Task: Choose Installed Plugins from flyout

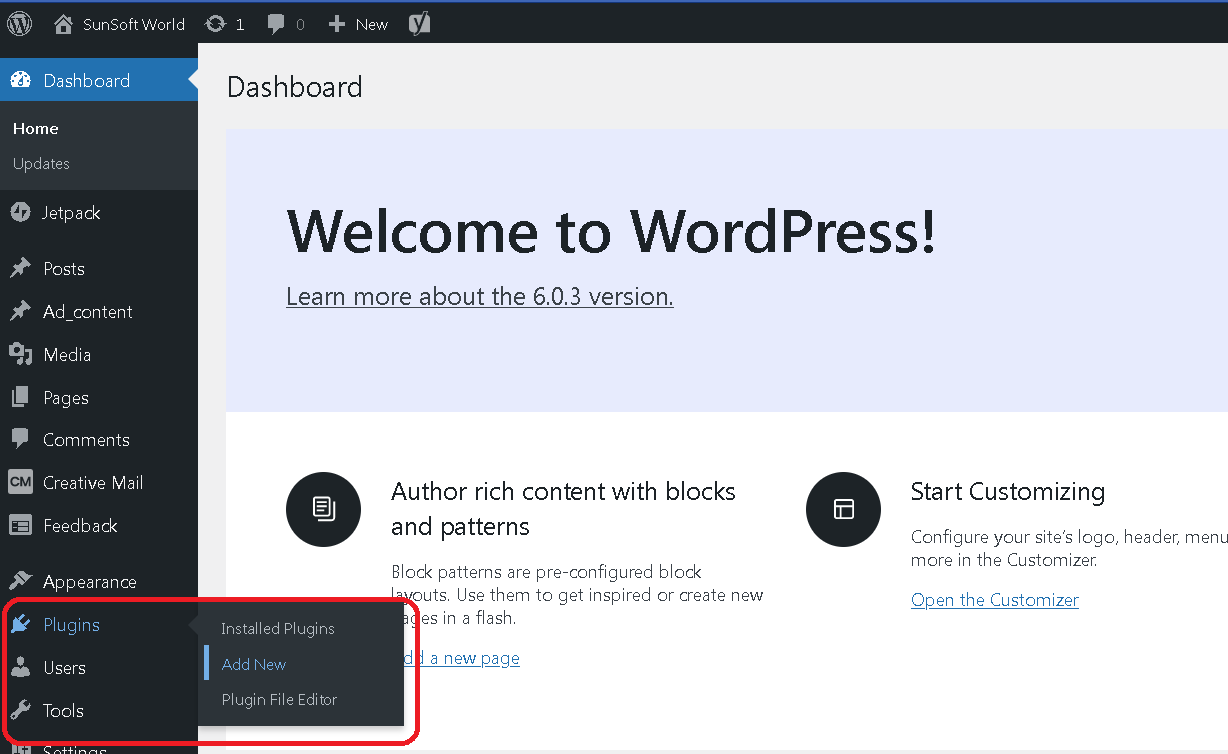Action: tap(278, 629)
